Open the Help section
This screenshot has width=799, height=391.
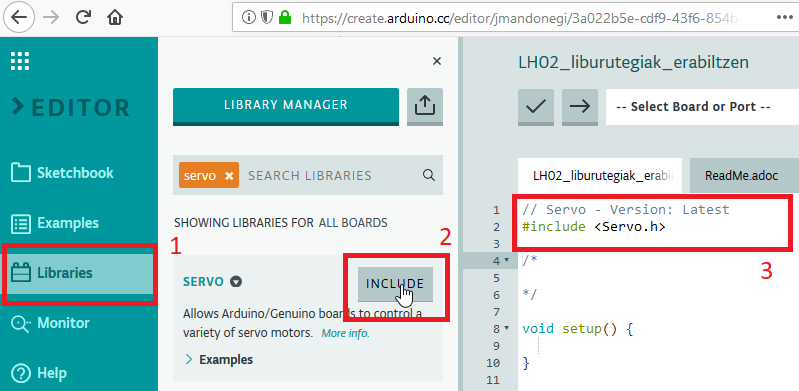(39, 373)
